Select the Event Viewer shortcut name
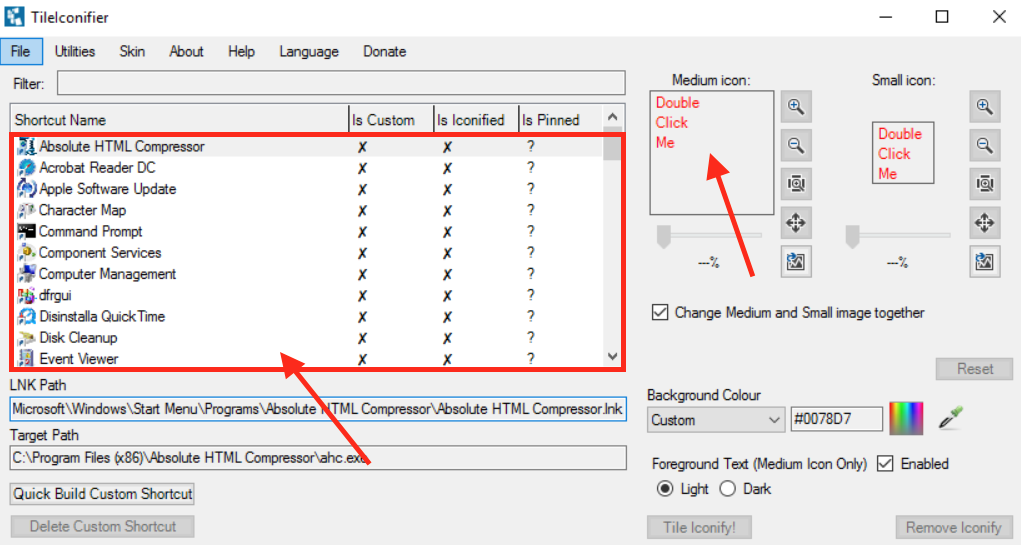1021x545 pixels. tap(79, 359)
